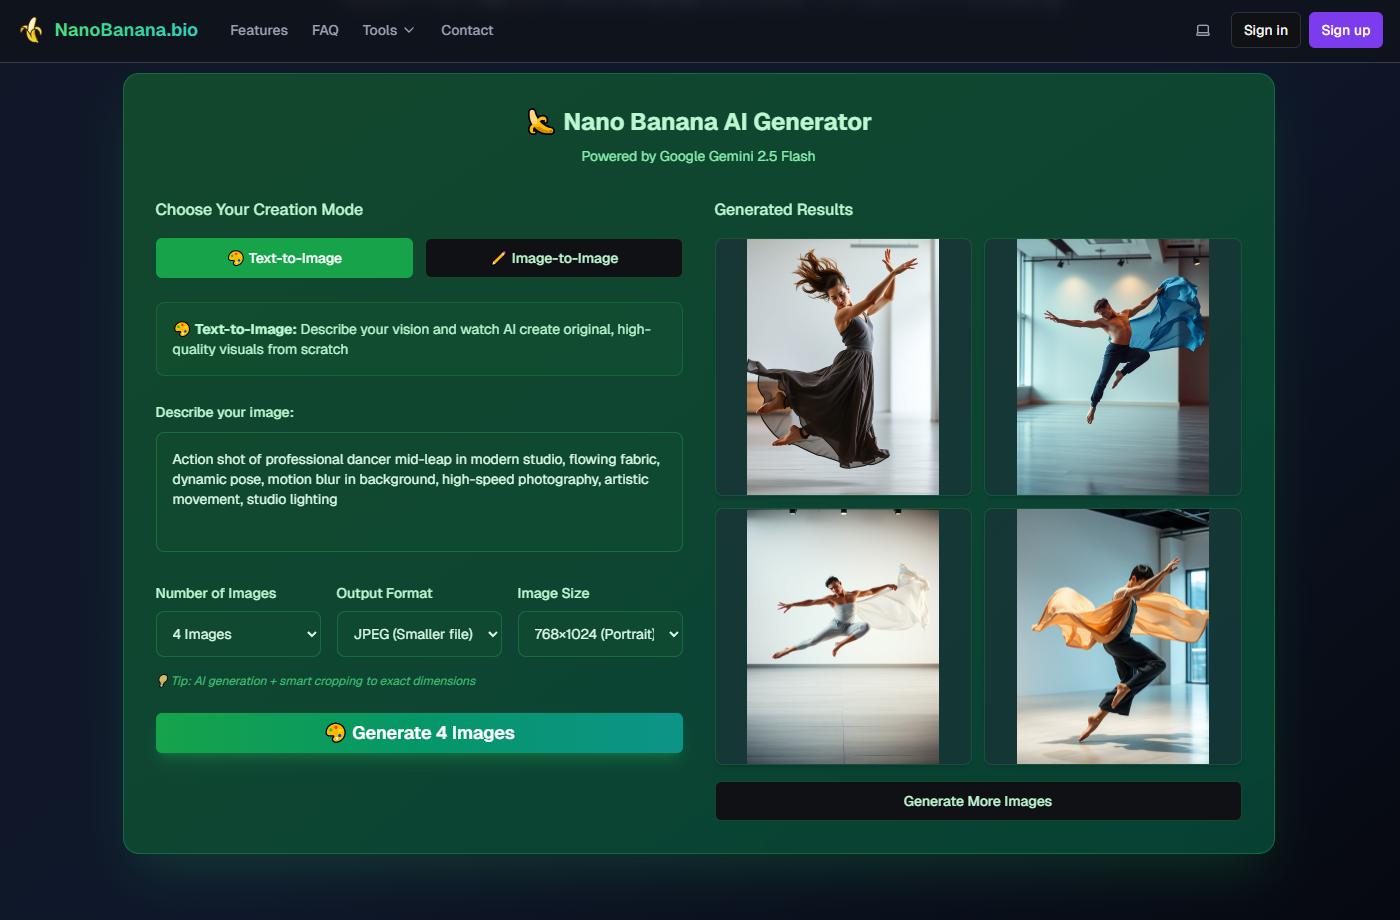This screenshot has width=1400, height=920.
Task: Click the banana icon beside the generator title
Action: pyautogui.click(x=541, y=122)
